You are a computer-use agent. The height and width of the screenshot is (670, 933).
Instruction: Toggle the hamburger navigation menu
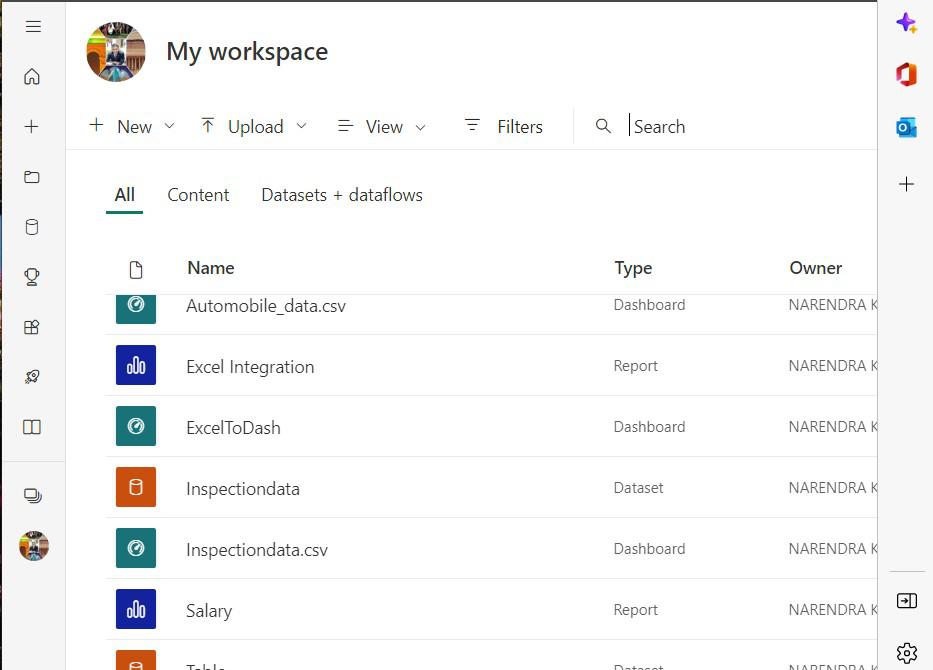click(33, 27)
